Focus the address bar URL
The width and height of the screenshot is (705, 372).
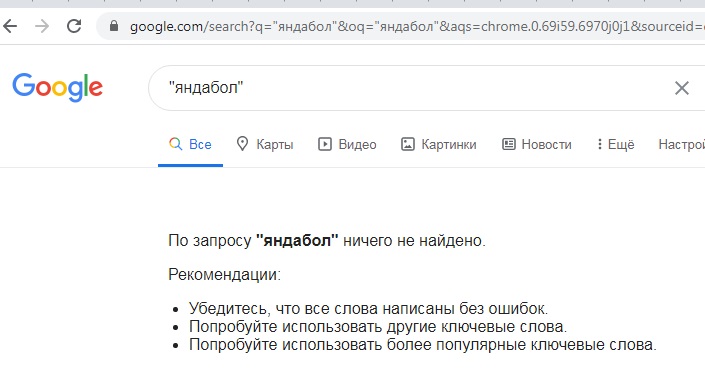coord(417,27)
